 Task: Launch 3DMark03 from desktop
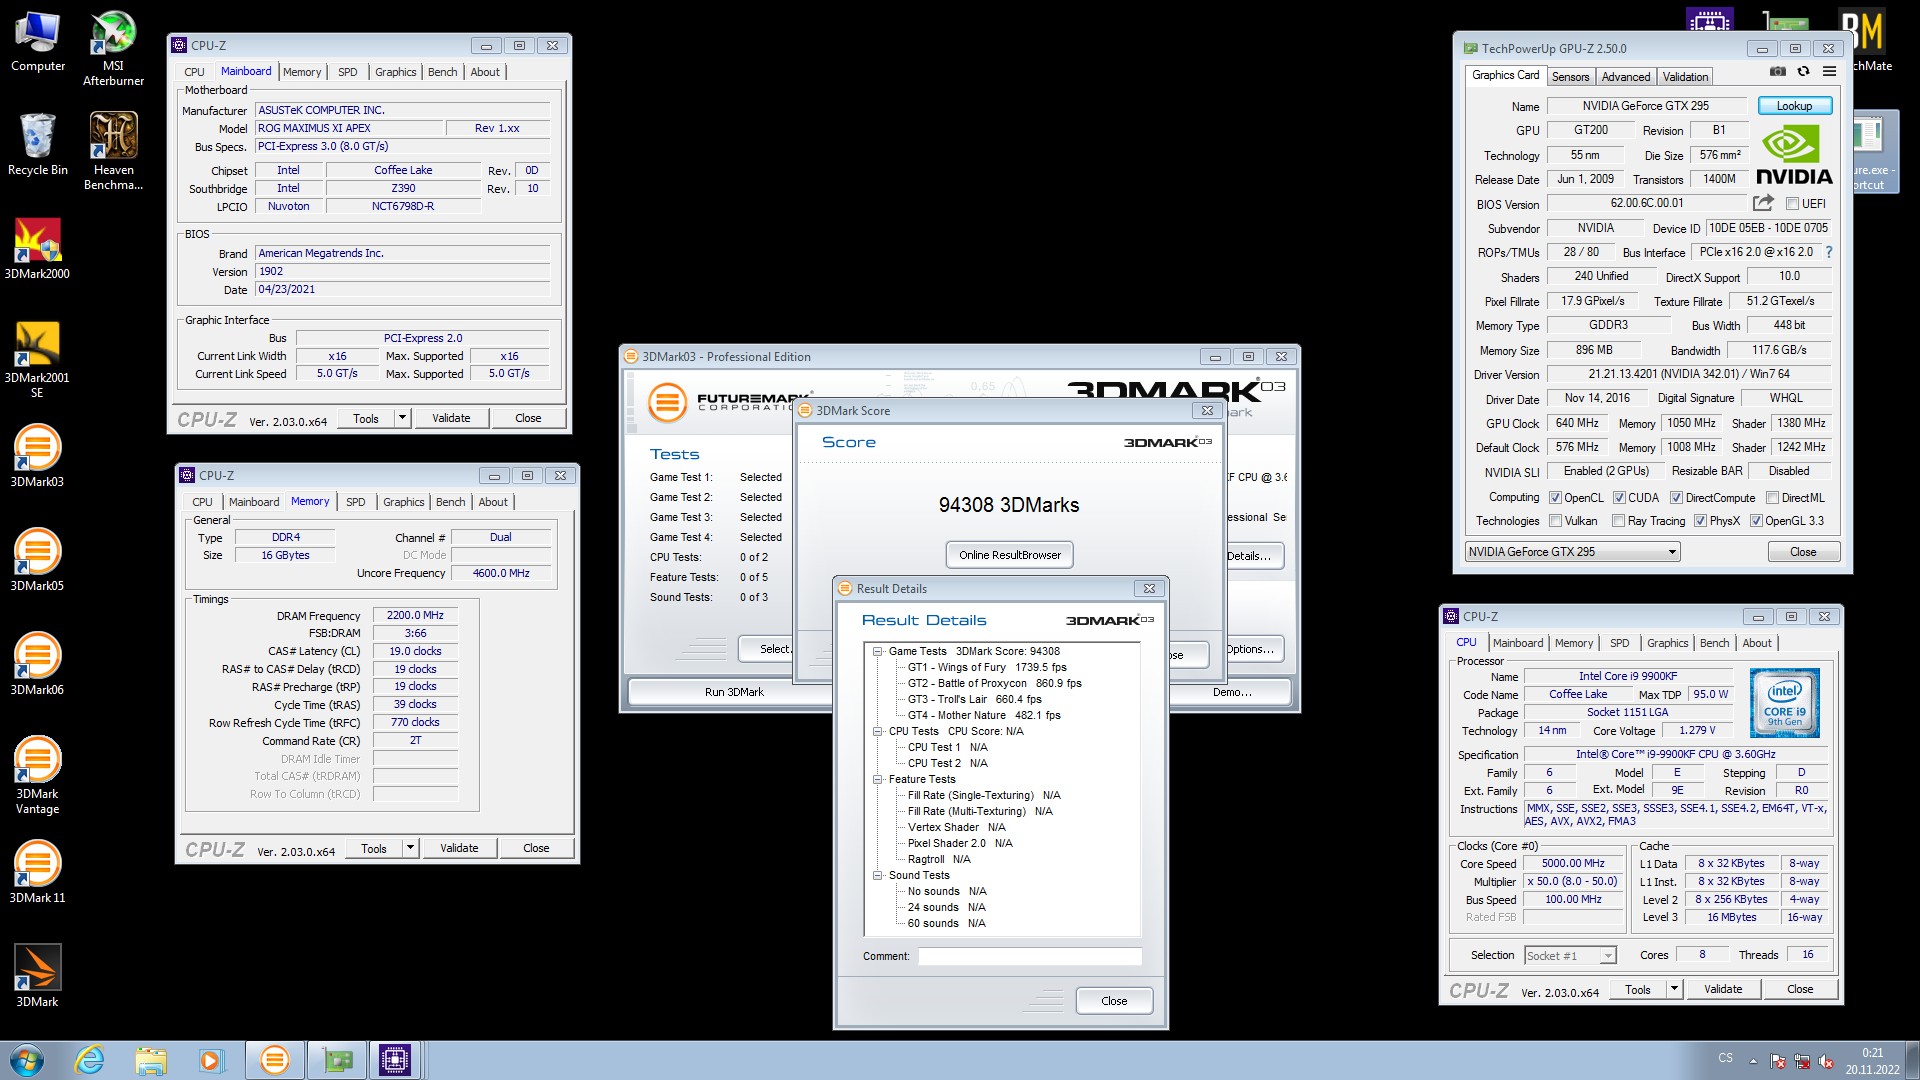point(37,457)
